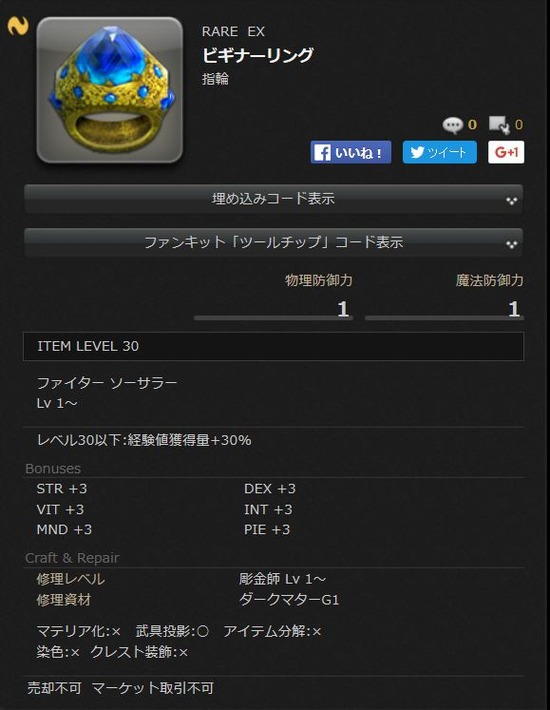Expand the ファンキット「ツールチップ」コード表示 bar
Viewport: 550px width, 710px height.
(x=273, y=243)
